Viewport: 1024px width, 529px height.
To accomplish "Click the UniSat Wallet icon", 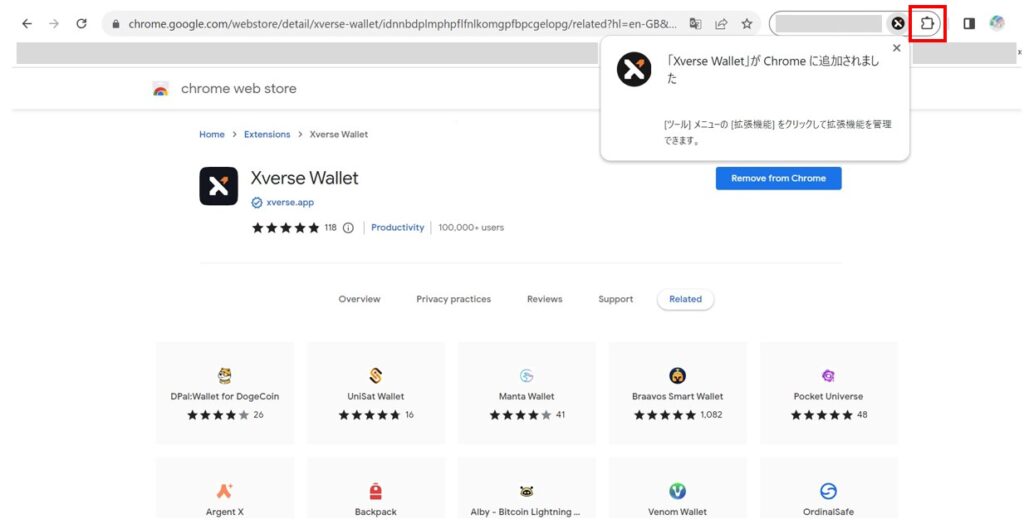I will pyautogui.click(x=376, y=376).
